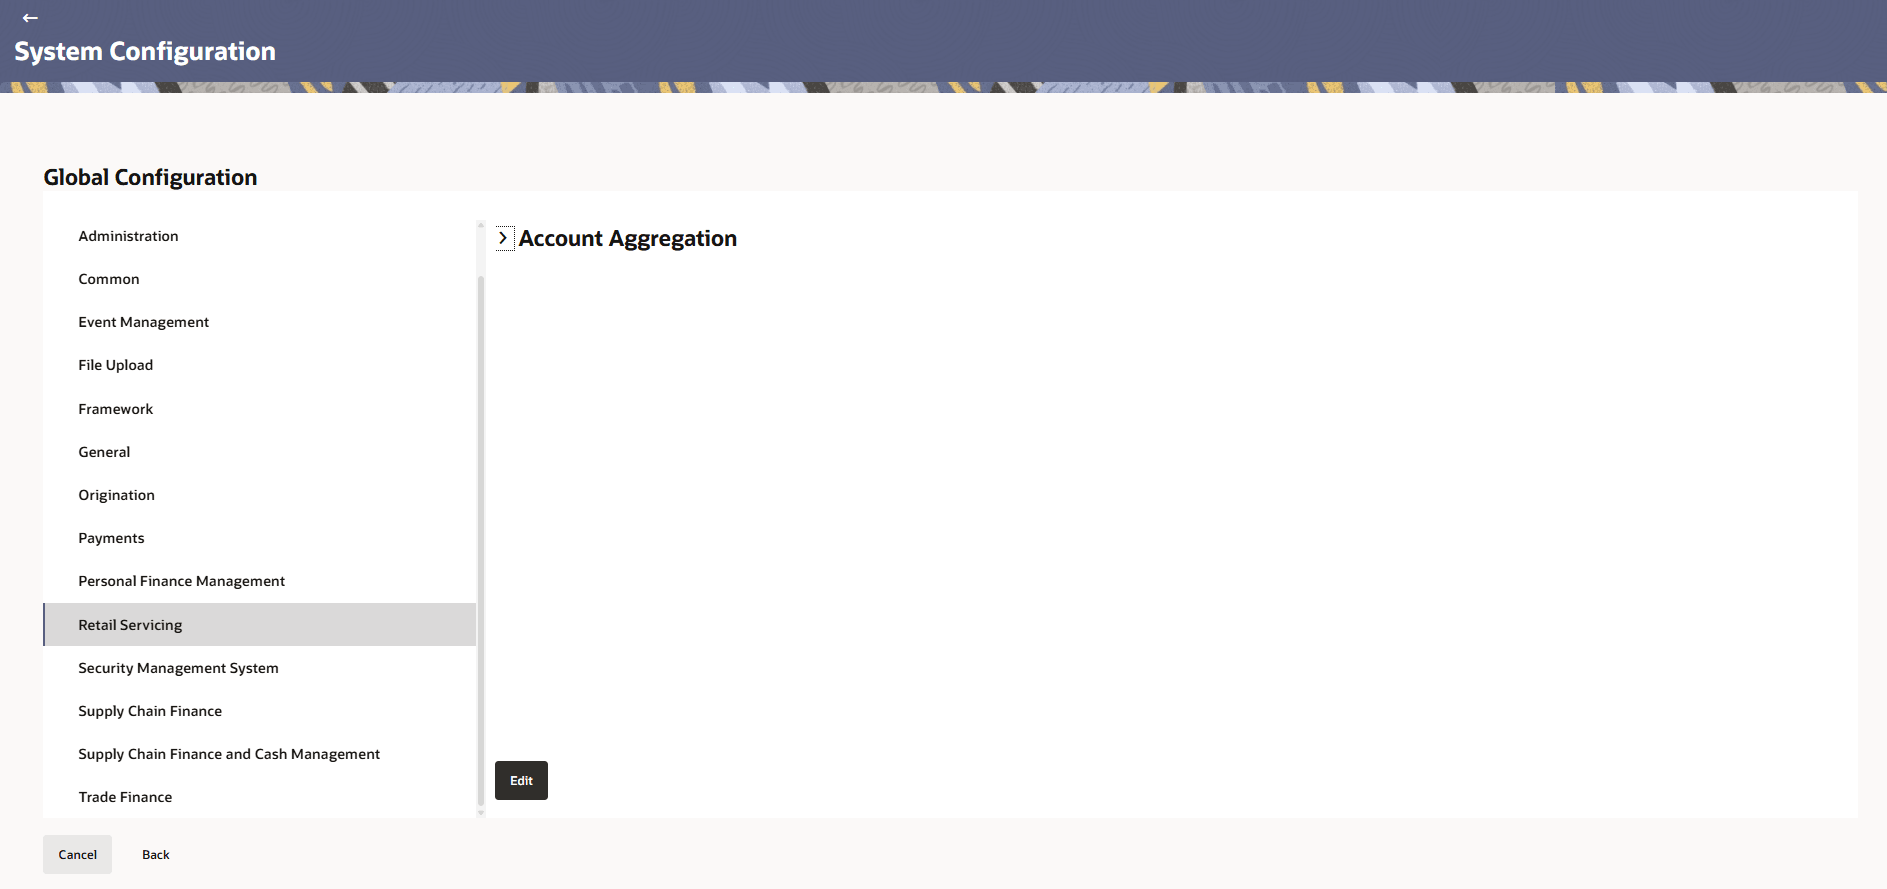Click the Account Aggregation heading text
This screenshot has width=1887, height=889.
coord(628,238)
